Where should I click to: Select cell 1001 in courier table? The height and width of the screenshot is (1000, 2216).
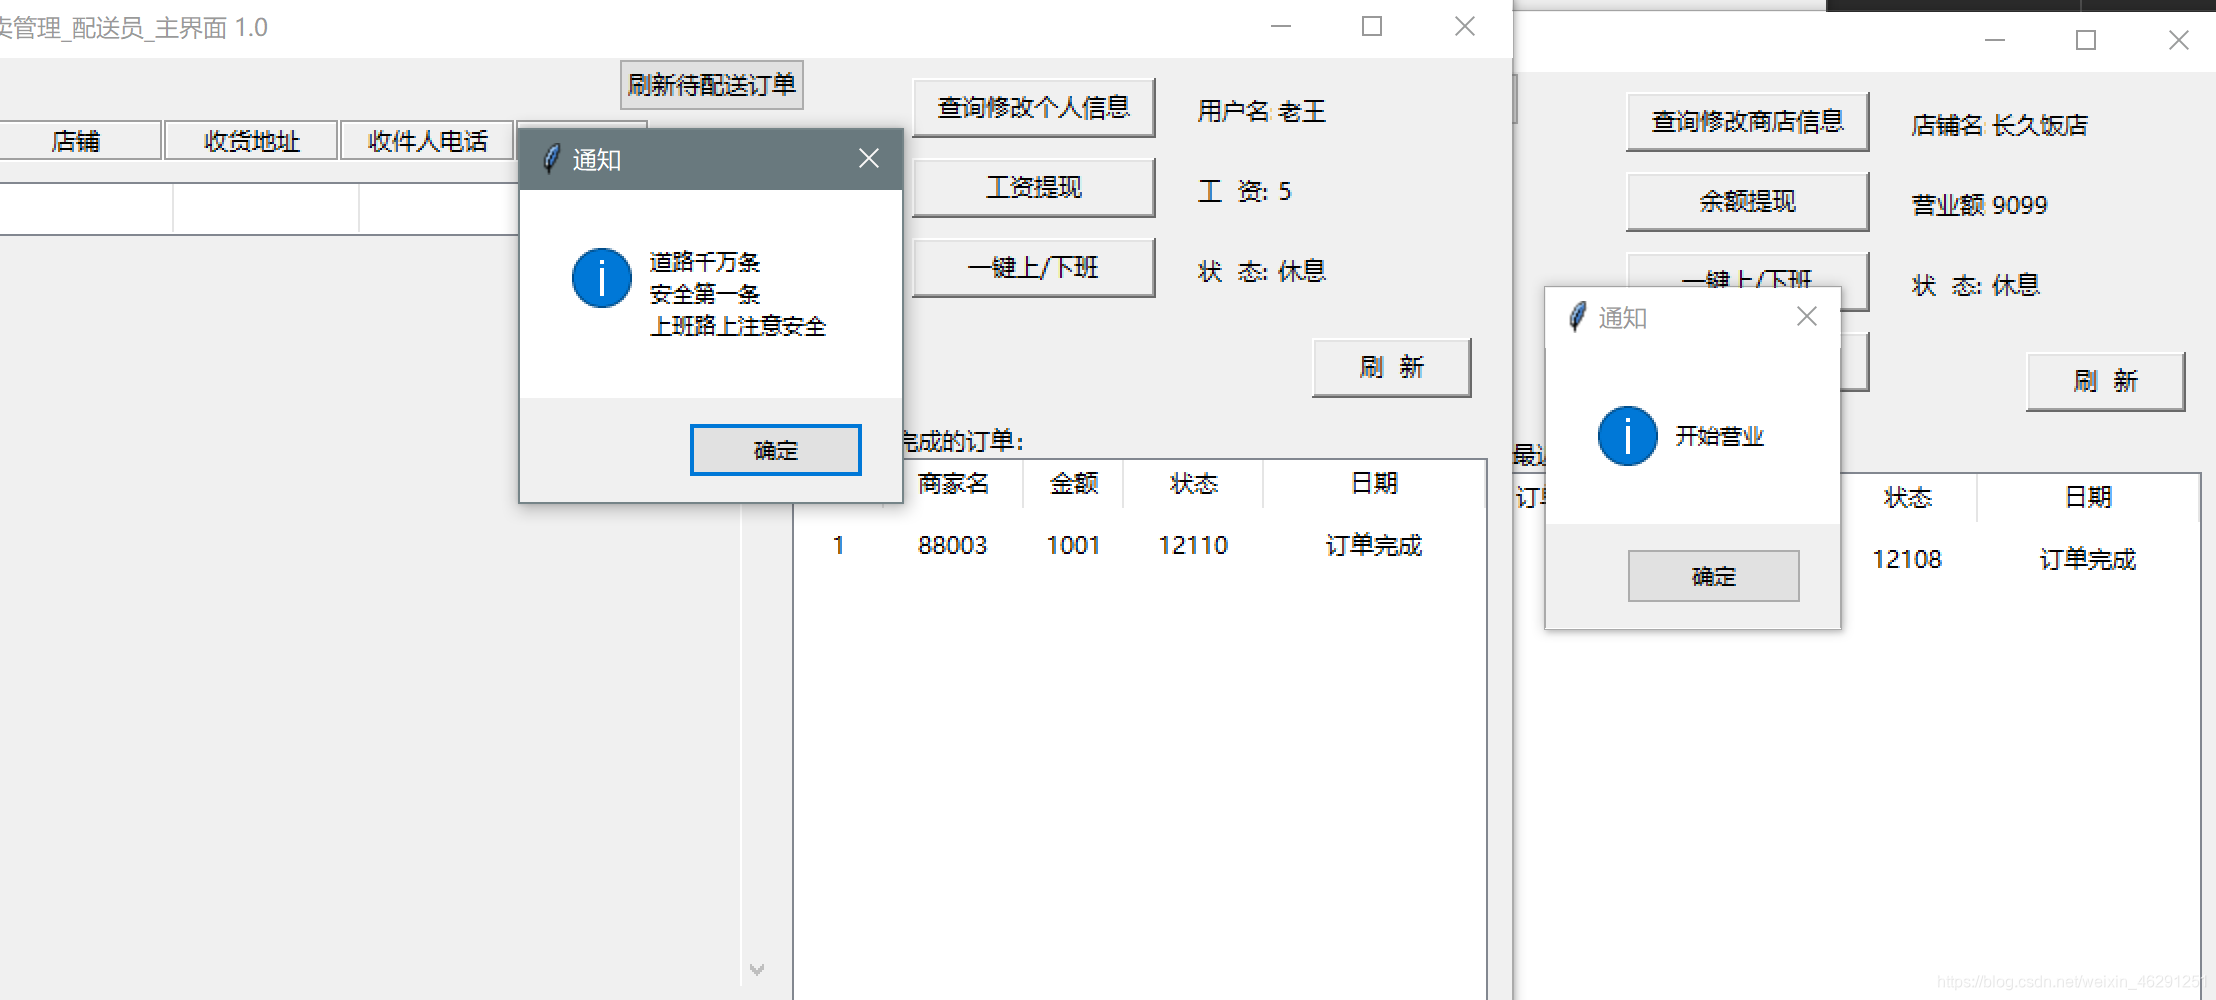click(x=1073, y=545)
